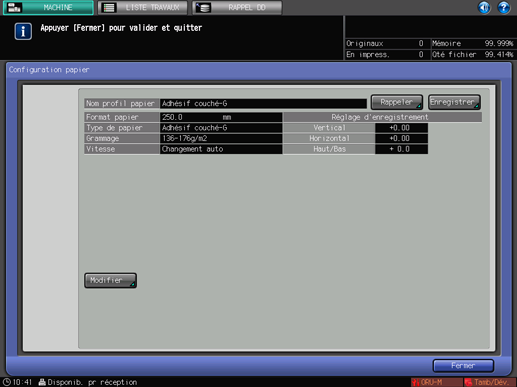This screenshot has width=517, height=387.
Task: Click the Horizontal label
Action: 329,138
